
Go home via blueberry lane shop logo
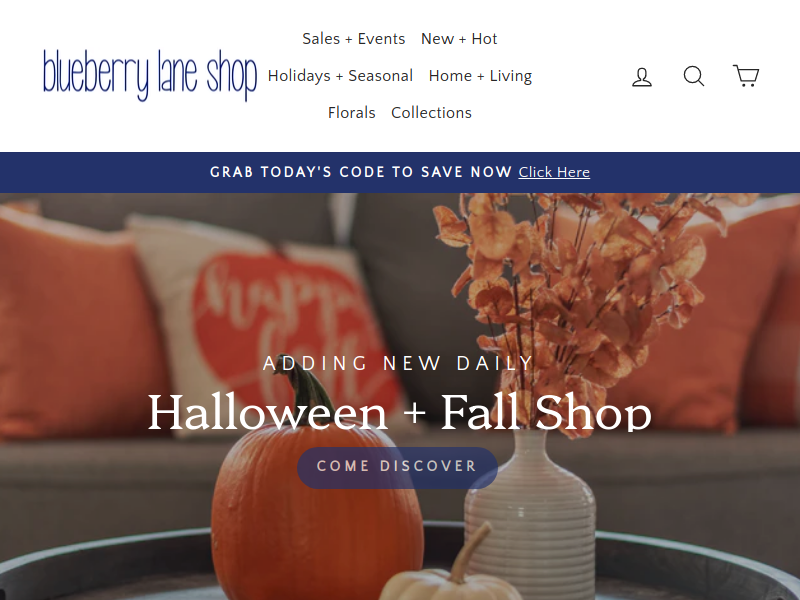point(150,76)
